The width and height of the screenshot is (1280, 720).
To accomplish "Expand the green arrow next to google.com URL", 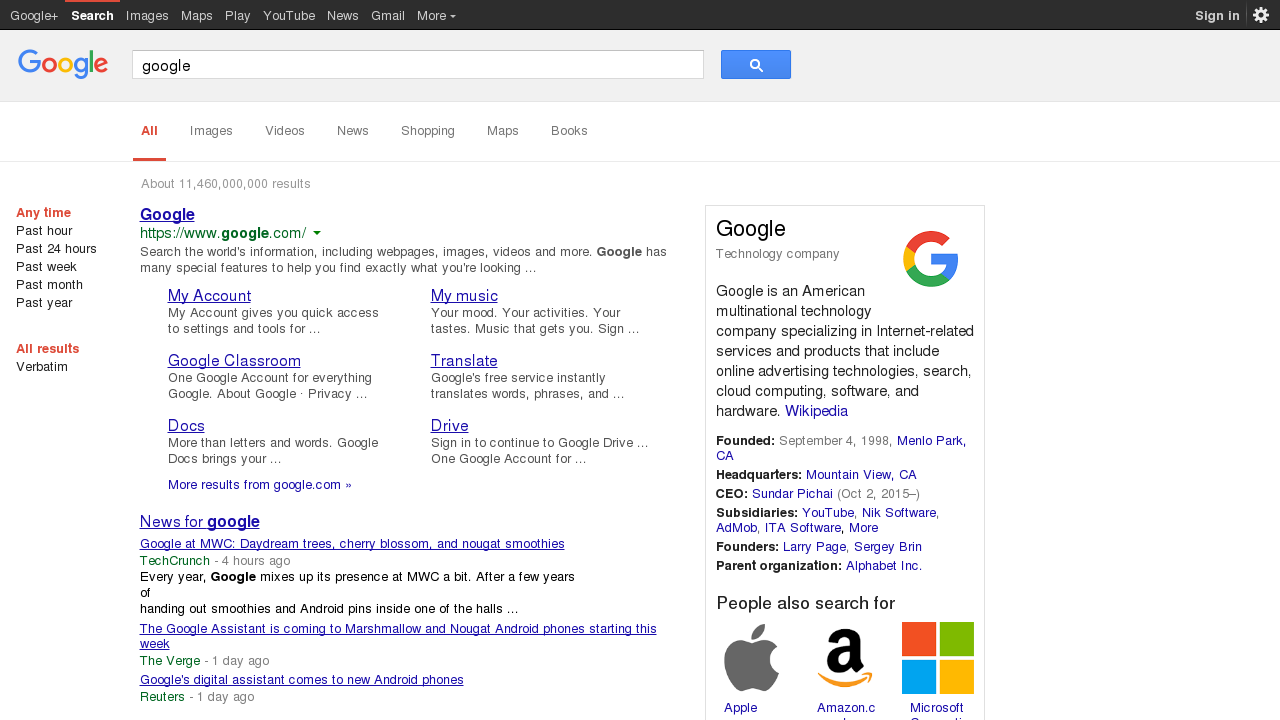I will 317,233.
